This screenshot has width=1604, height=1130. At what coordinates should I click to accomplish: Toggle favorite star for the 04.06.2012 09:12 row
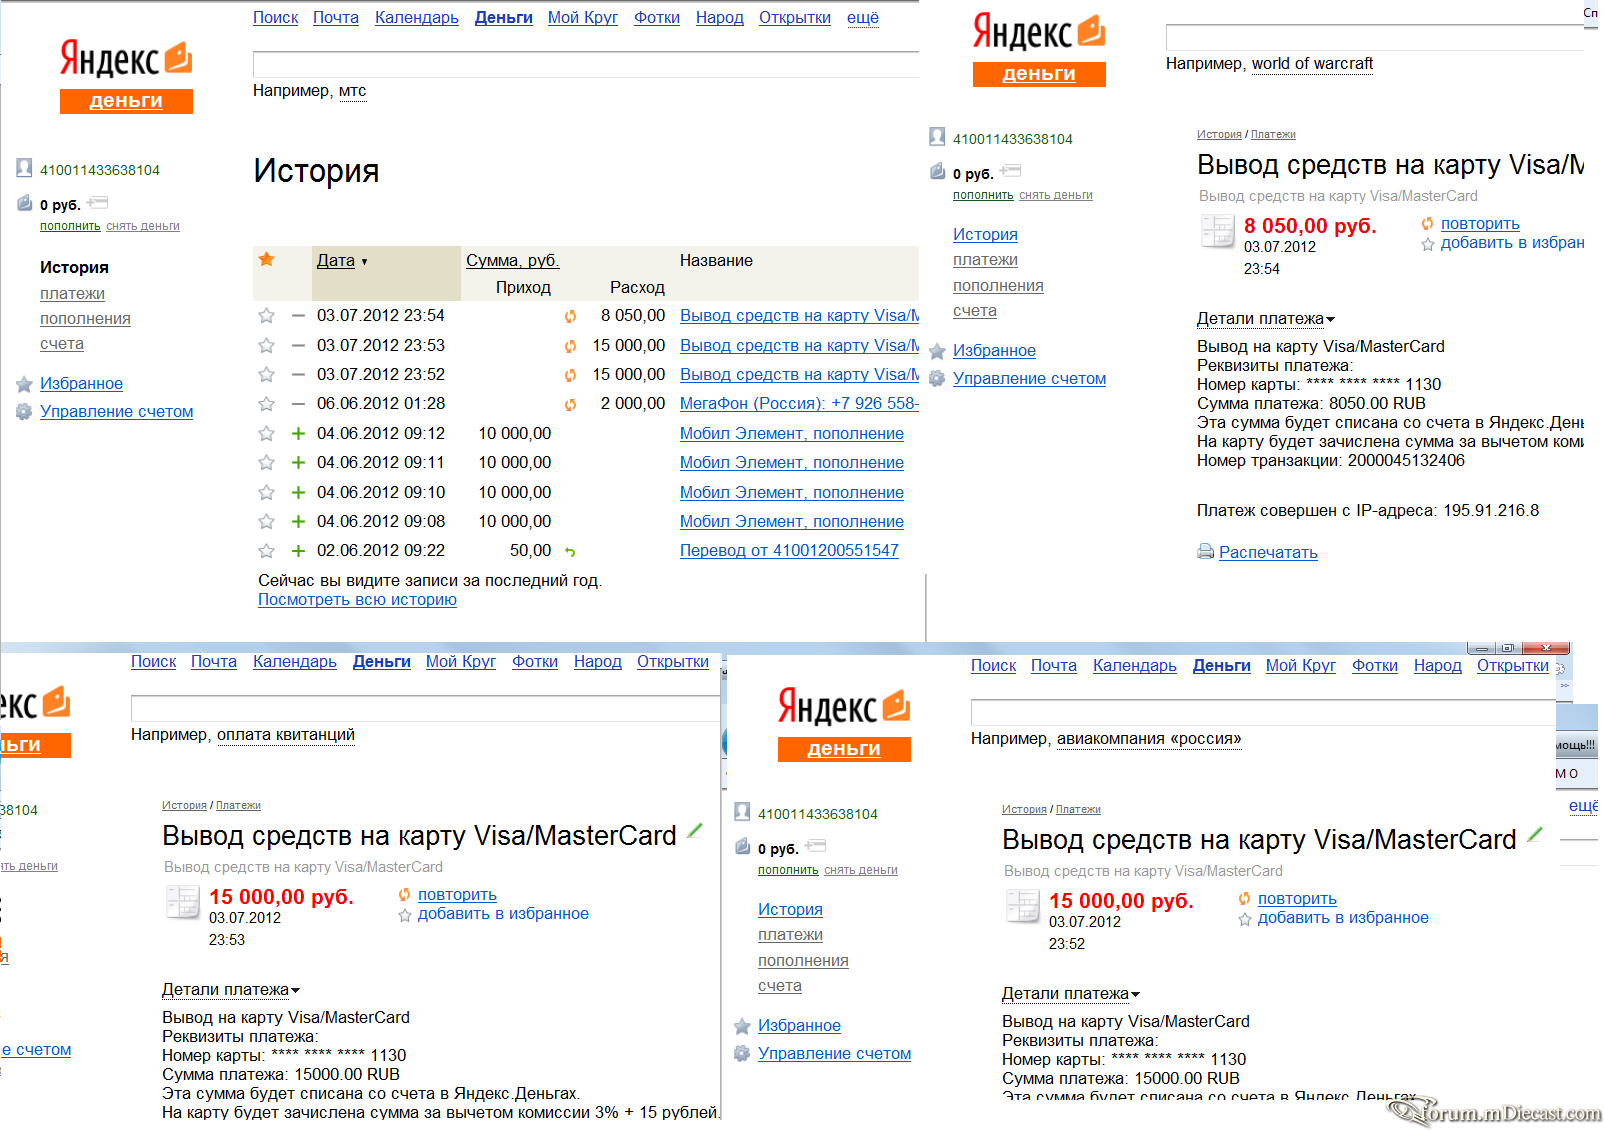point(266,434)
